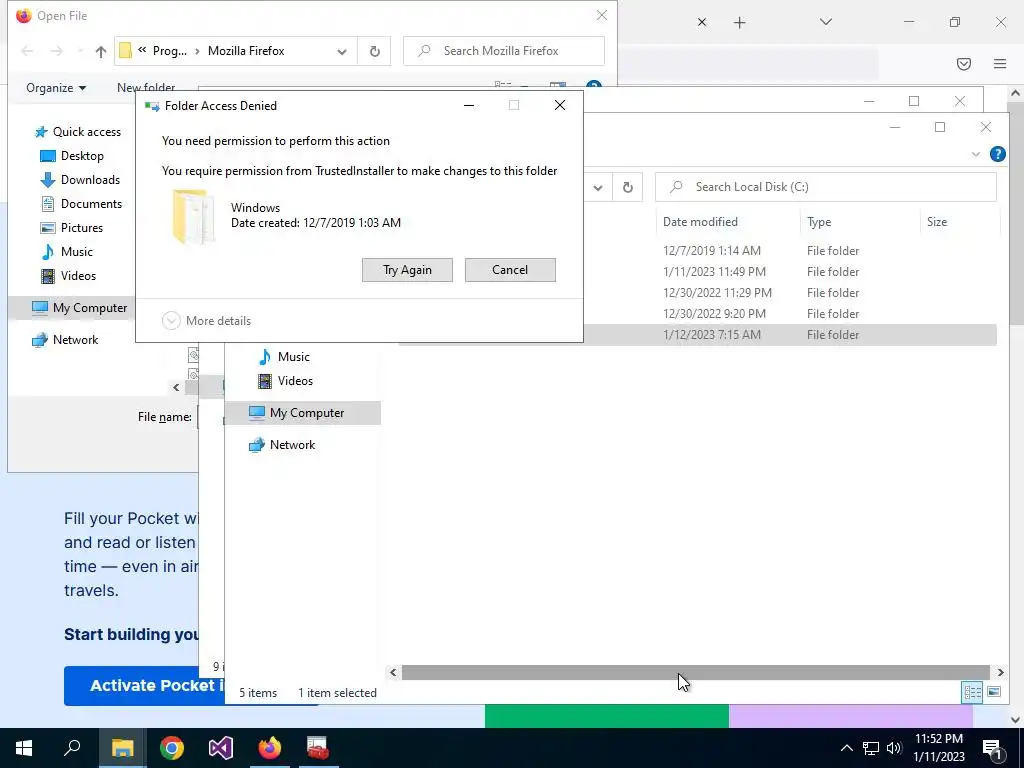Select My Computer in Open File sidebar
Image resolution: width=1024 pixels, height=768 pixels.
[72, 308]
